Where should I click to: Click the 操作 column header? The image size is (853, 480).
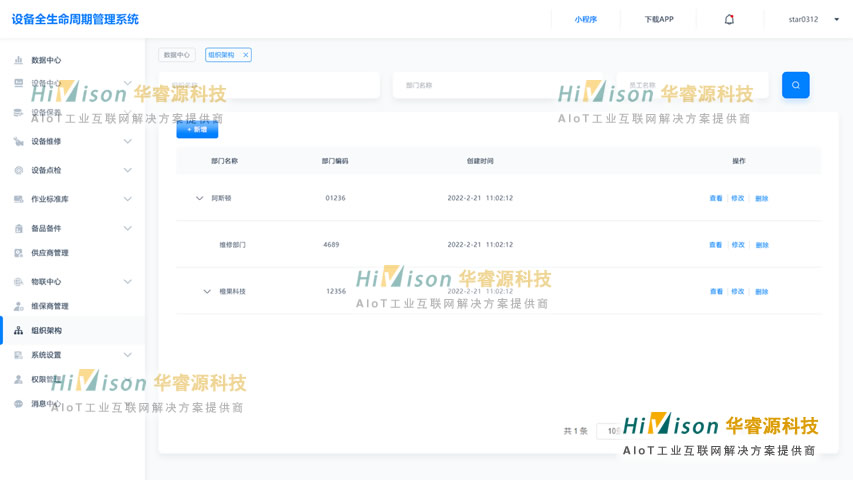click(739, 161)
